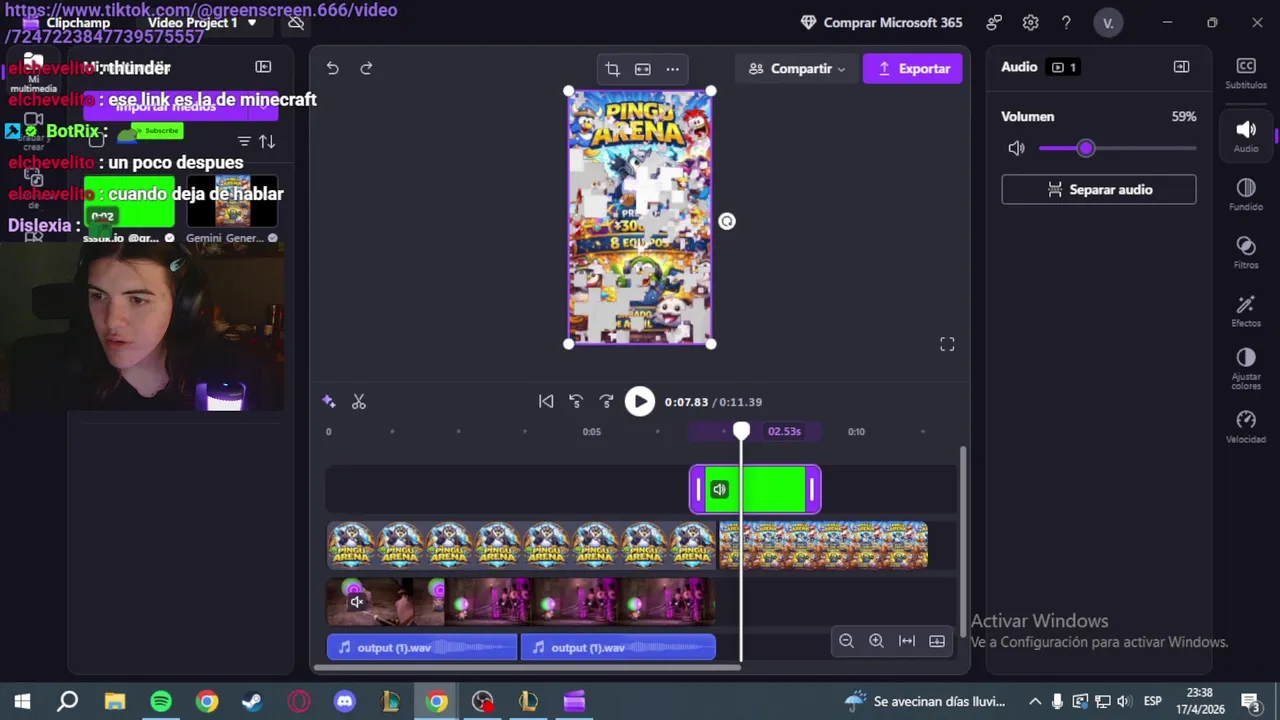Open Spotify from taskbar
The height and width of the screenshot is (720, 1280).
point(161,701)
